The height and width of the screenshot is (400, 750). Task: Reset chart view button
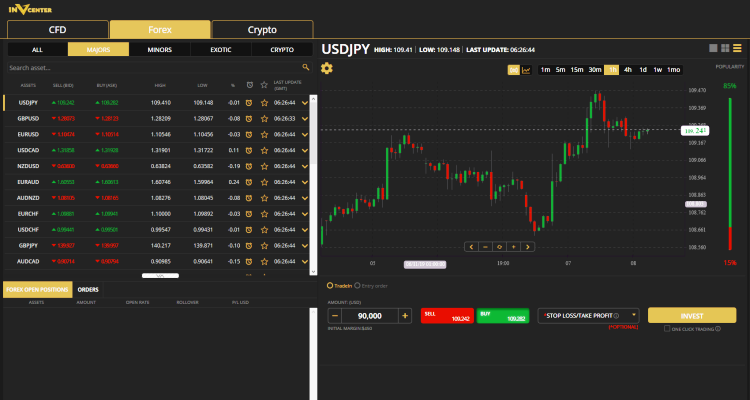pyautogui.click(x=499, y=247)
